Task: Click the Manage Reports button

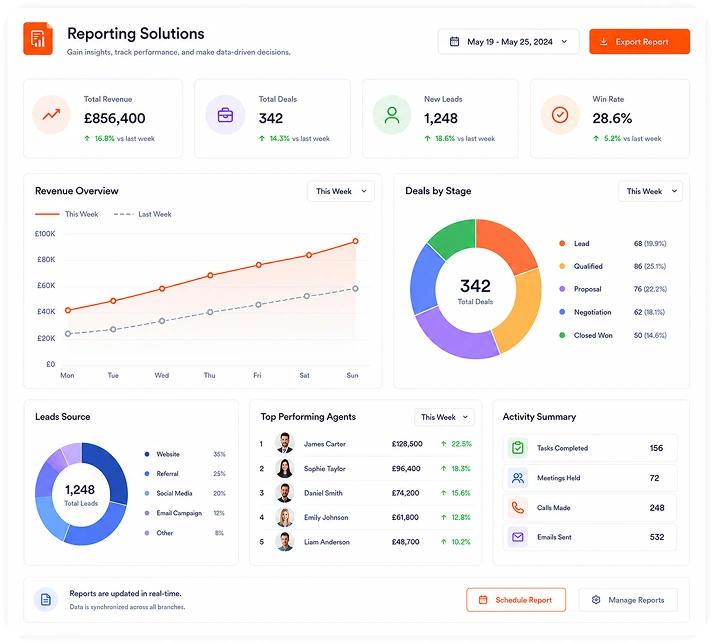Action: [x=628, y=600]
